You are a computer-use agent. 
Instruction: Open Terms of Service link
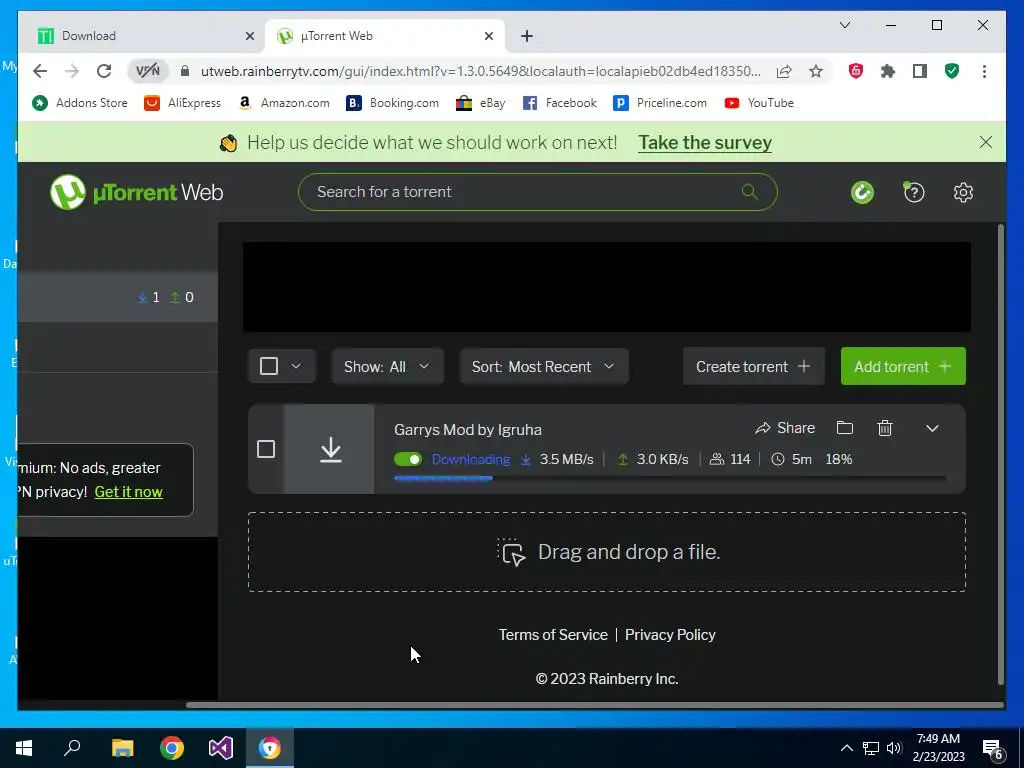click(553, 635)
